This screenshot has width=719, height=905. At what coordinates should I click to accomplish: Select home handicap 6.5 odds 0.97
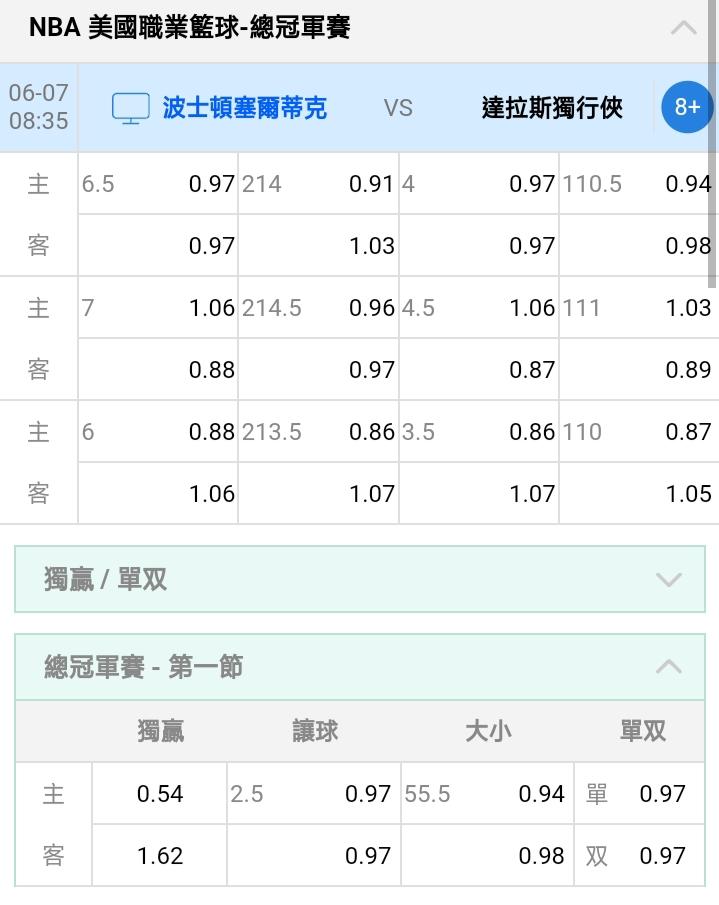tap(158, 184)
